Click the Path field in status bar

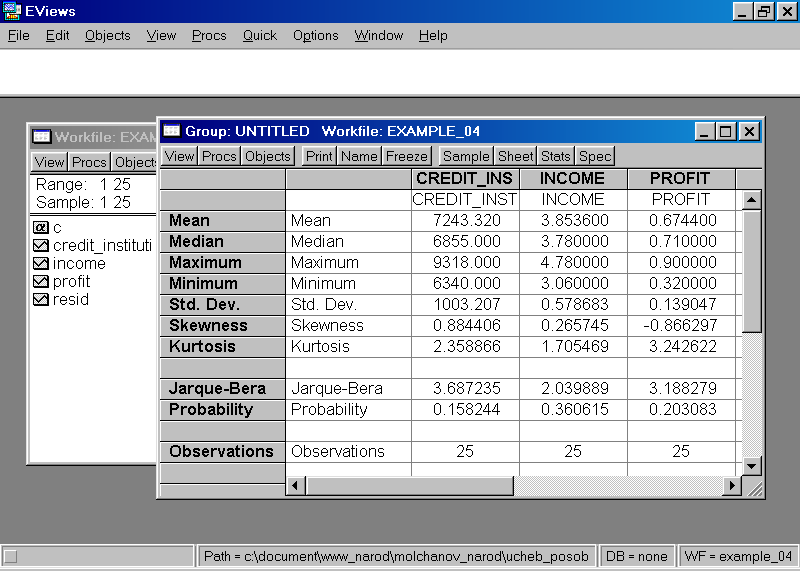396,556
